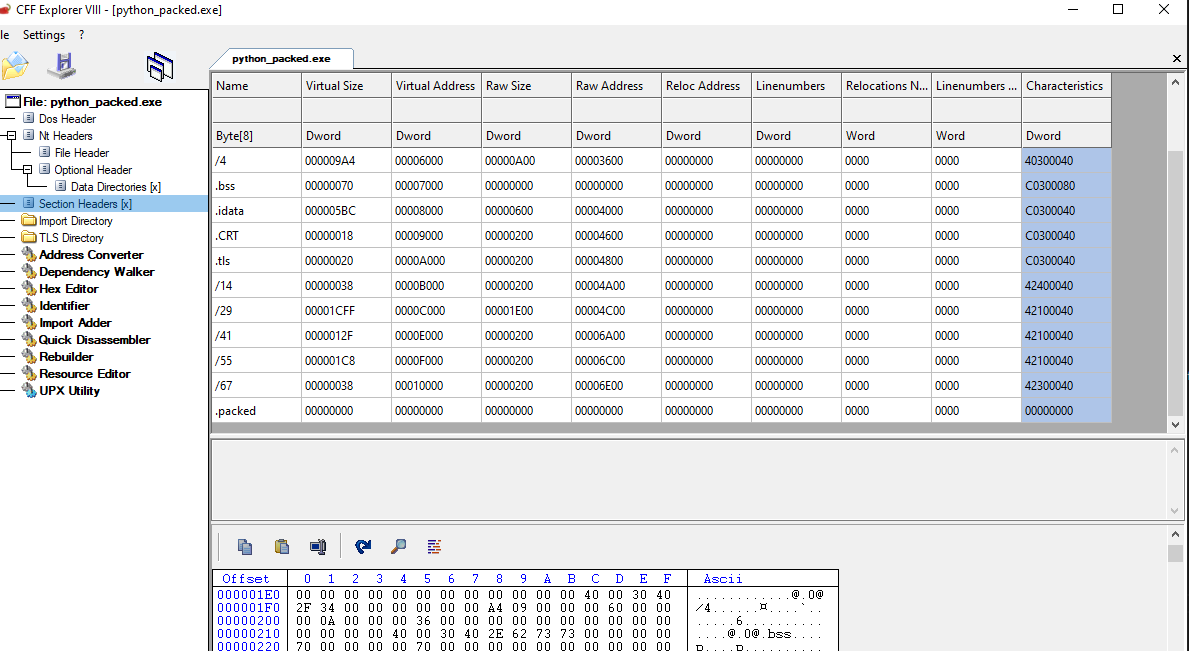Viewport: 1189px width, 651px height.
Task: Select Nt Headers tree label
Action: click(x=66, y=136)
